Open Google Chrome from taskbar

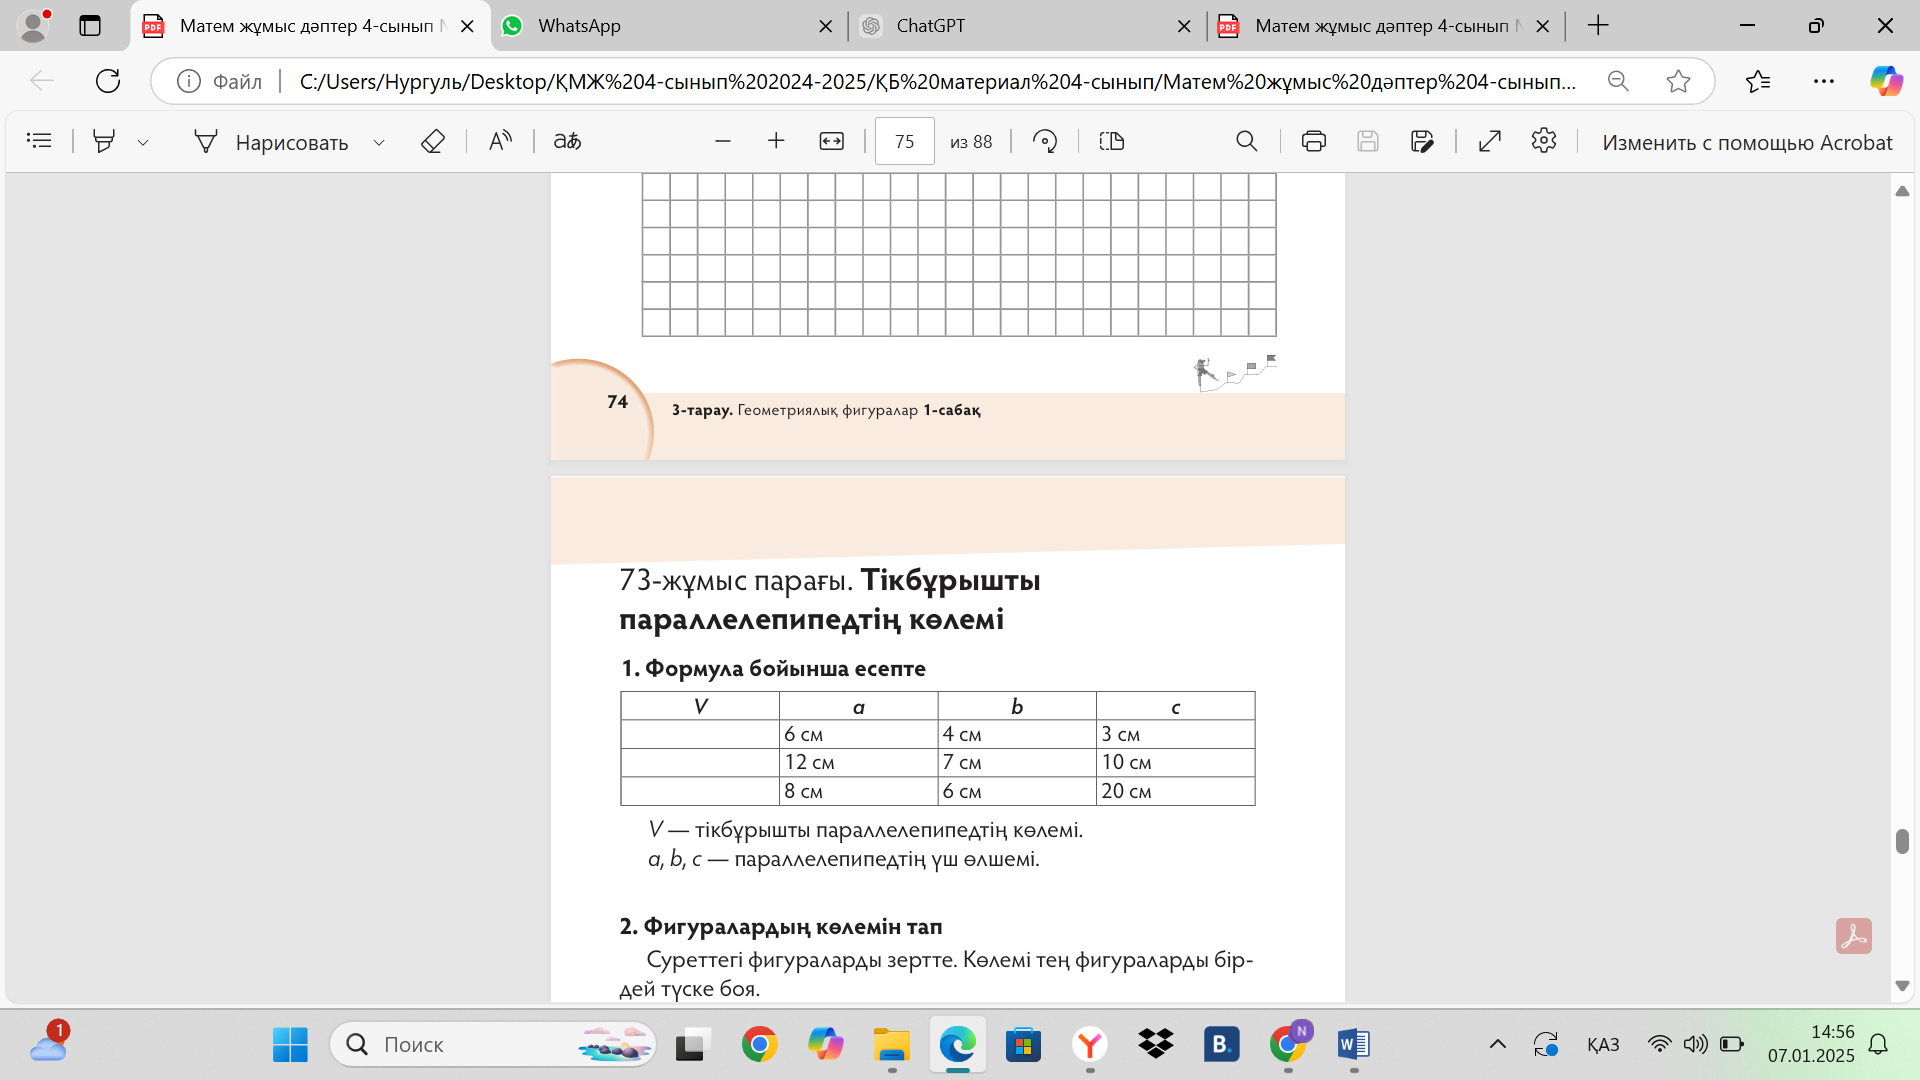pos(759,1045)
